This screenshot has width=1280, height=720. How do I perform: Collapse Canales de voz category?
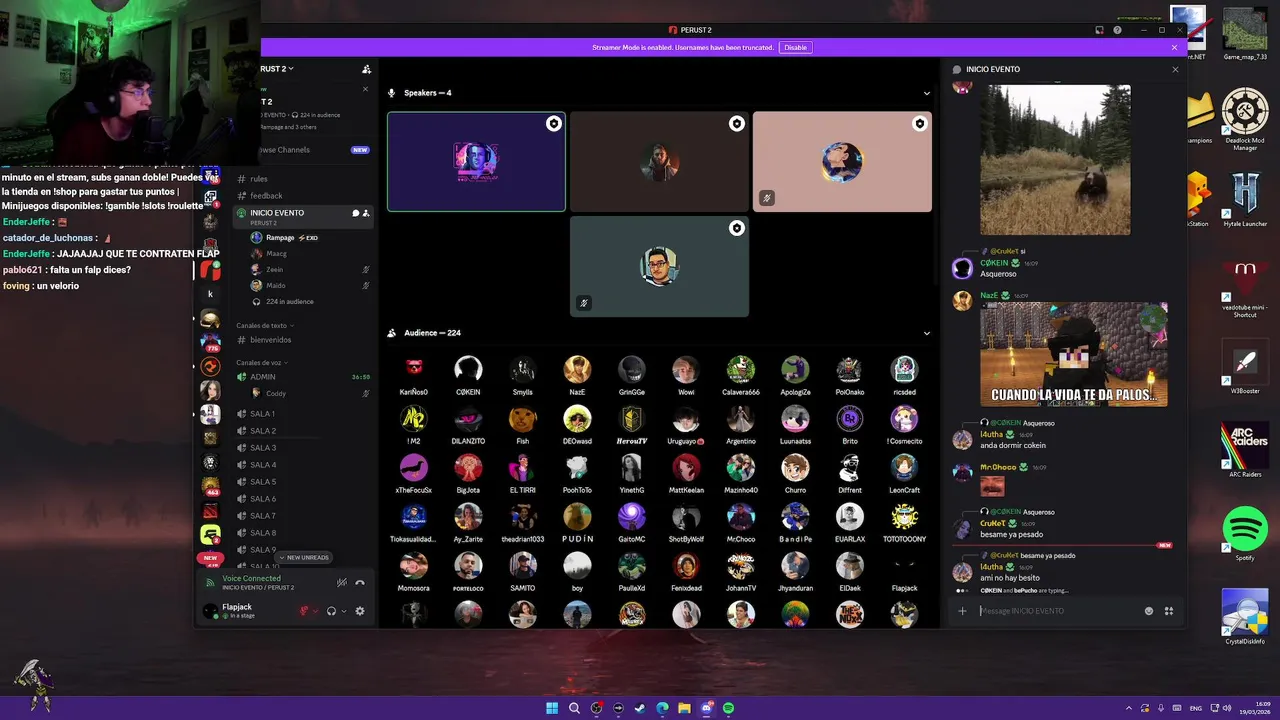pos(262,362)
